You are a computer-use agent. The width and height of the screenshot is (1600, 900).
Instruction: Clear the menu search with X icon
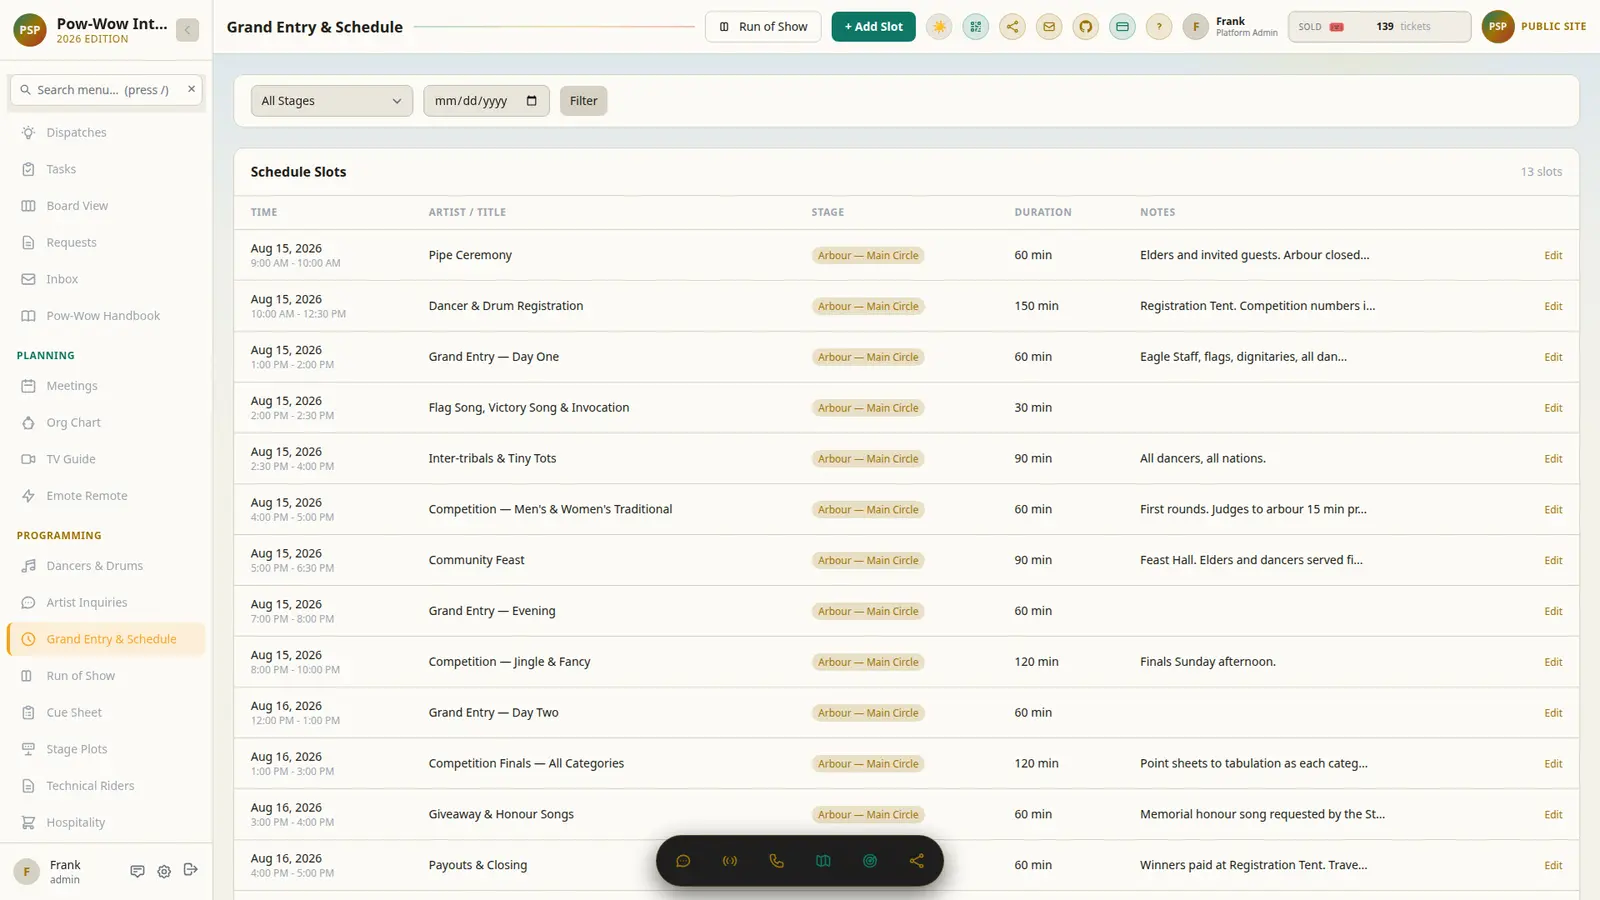pos(191,89)
